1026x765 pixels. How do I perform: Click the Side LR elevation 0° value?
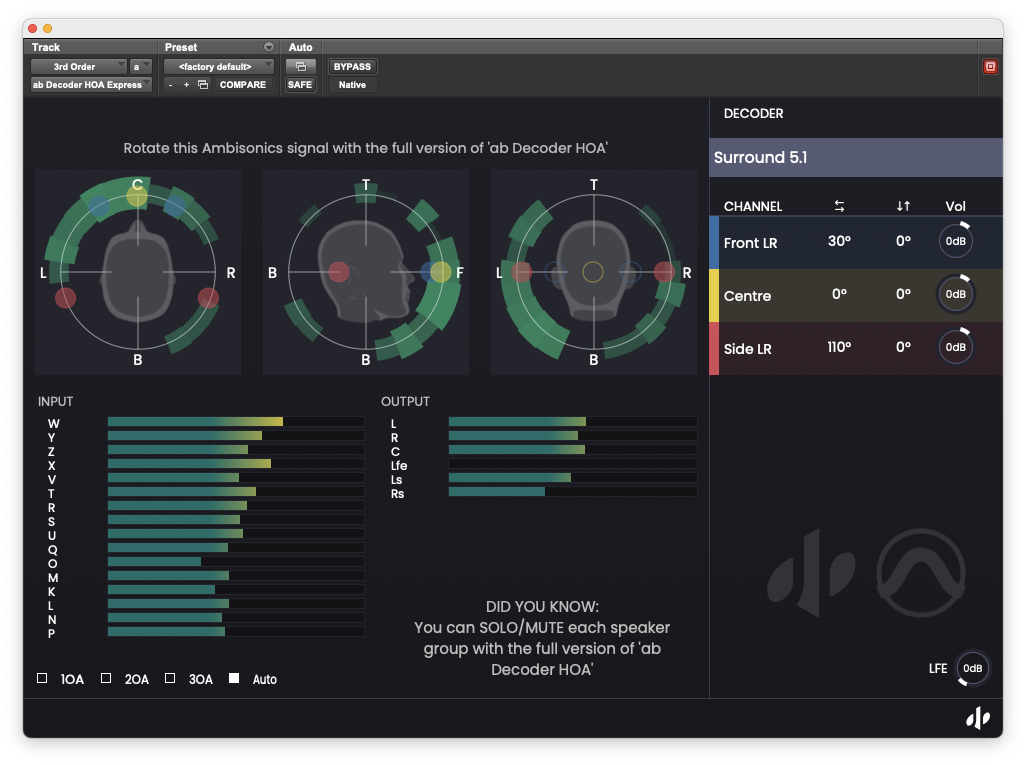click(x=903, y=347)
